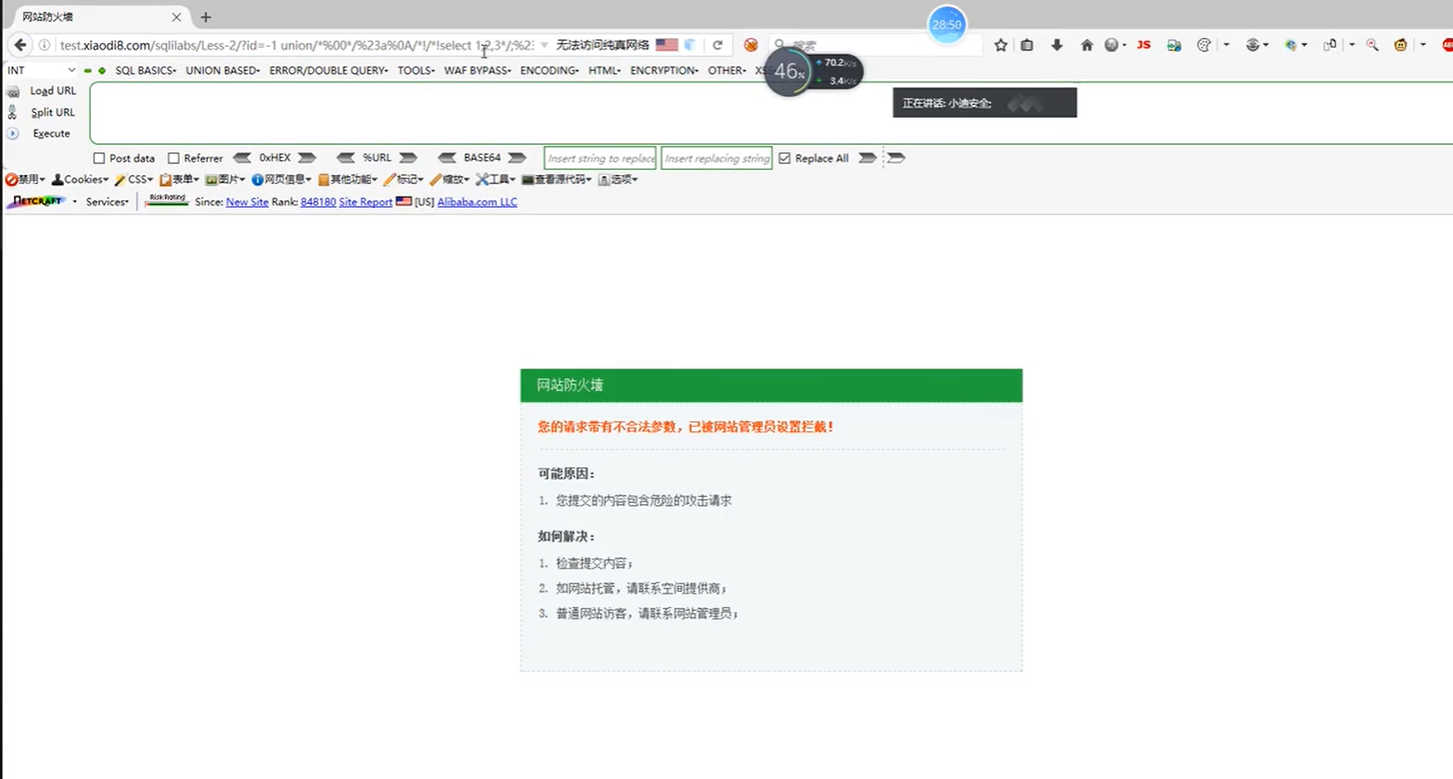The height and width of the screenshot is (779, 1453).
Task: Expand the ERROR/DOUBLE QUERY menu
Action: coord(329,70)
